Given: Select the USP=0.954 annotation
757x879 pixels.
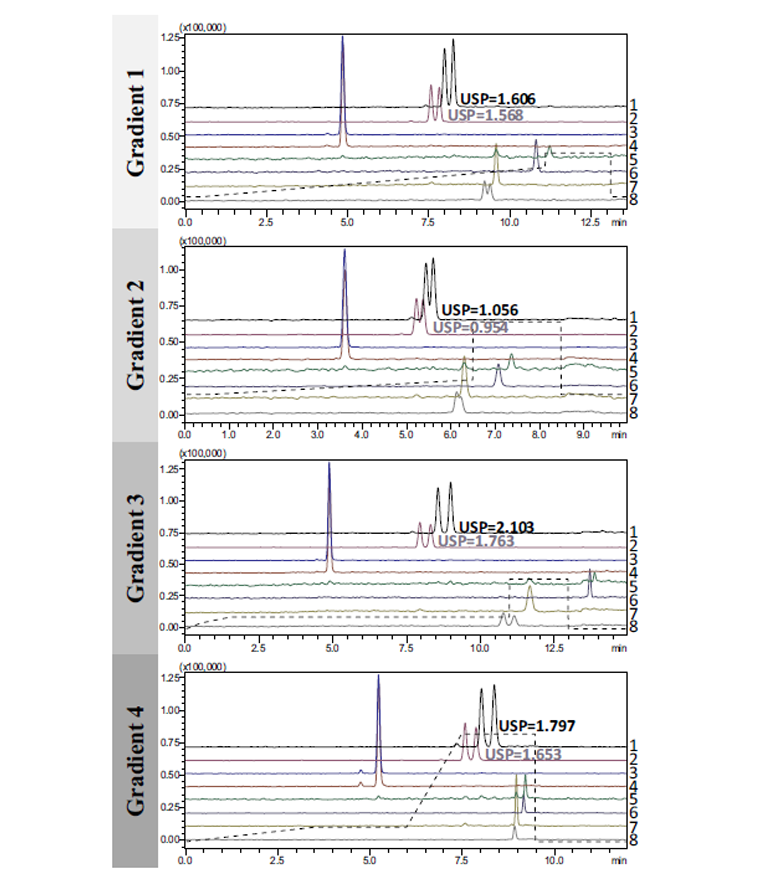Looking at the screenshot, I should click(x=467, y=326).
